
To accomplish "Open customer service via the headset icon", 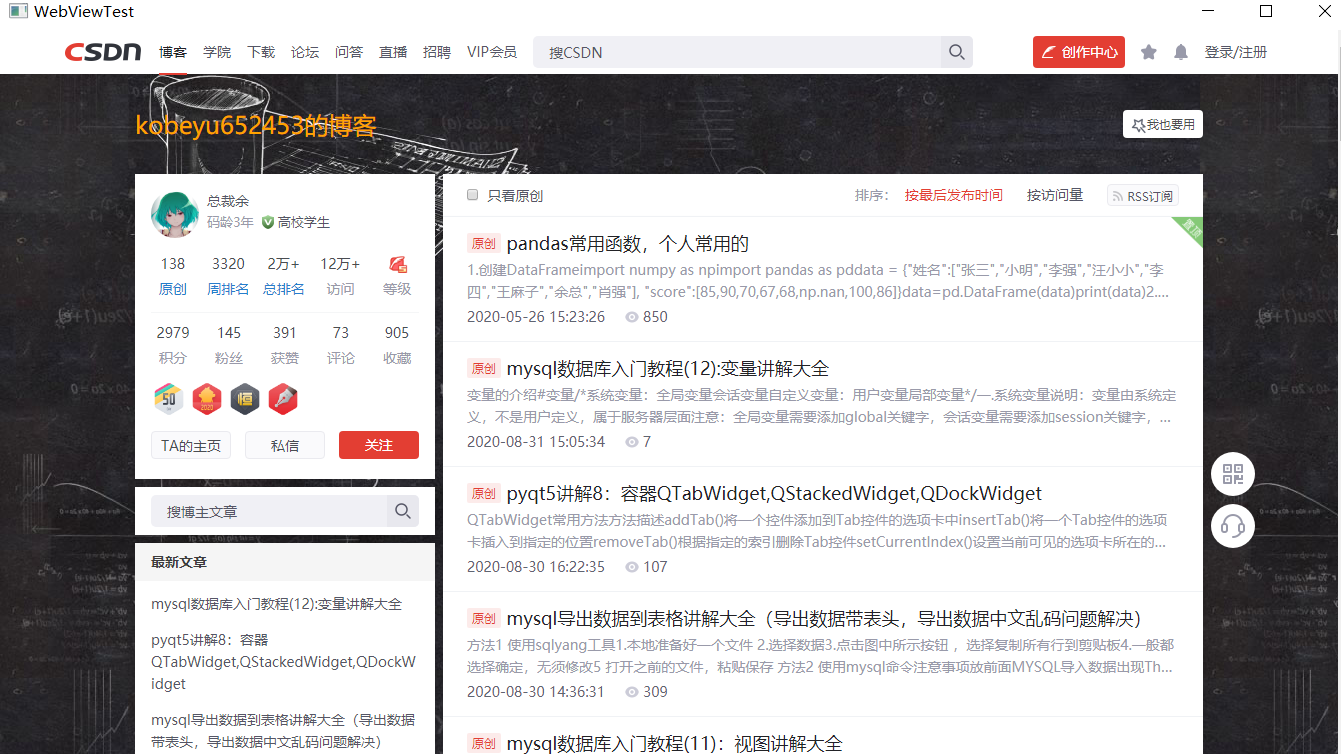I will 1232,525.
